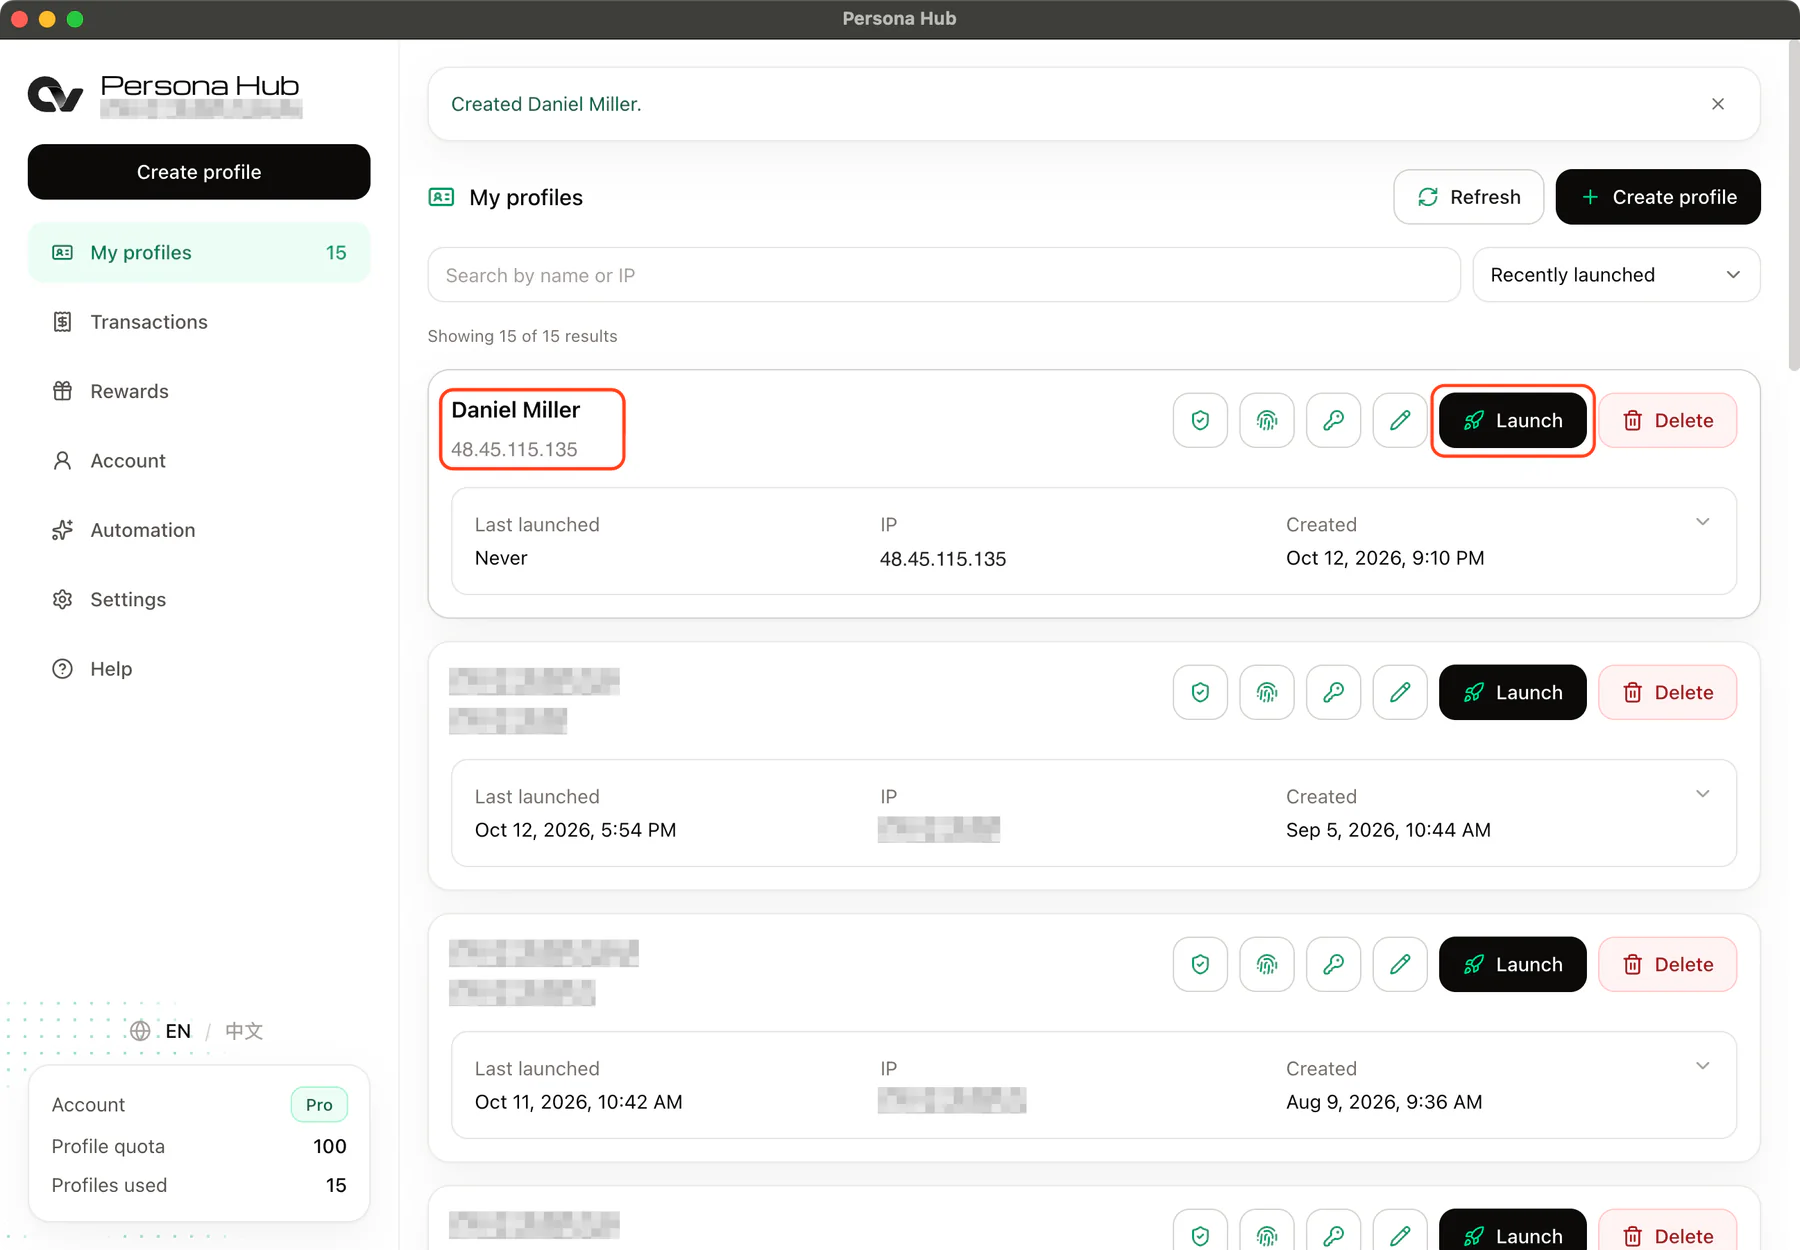Expand details chevron for profile created Aug 9

tap(1702, 1066)
